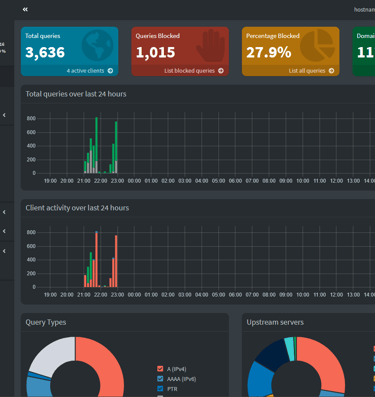Click the 27.9% percentage blocked value

click(269, 52)
